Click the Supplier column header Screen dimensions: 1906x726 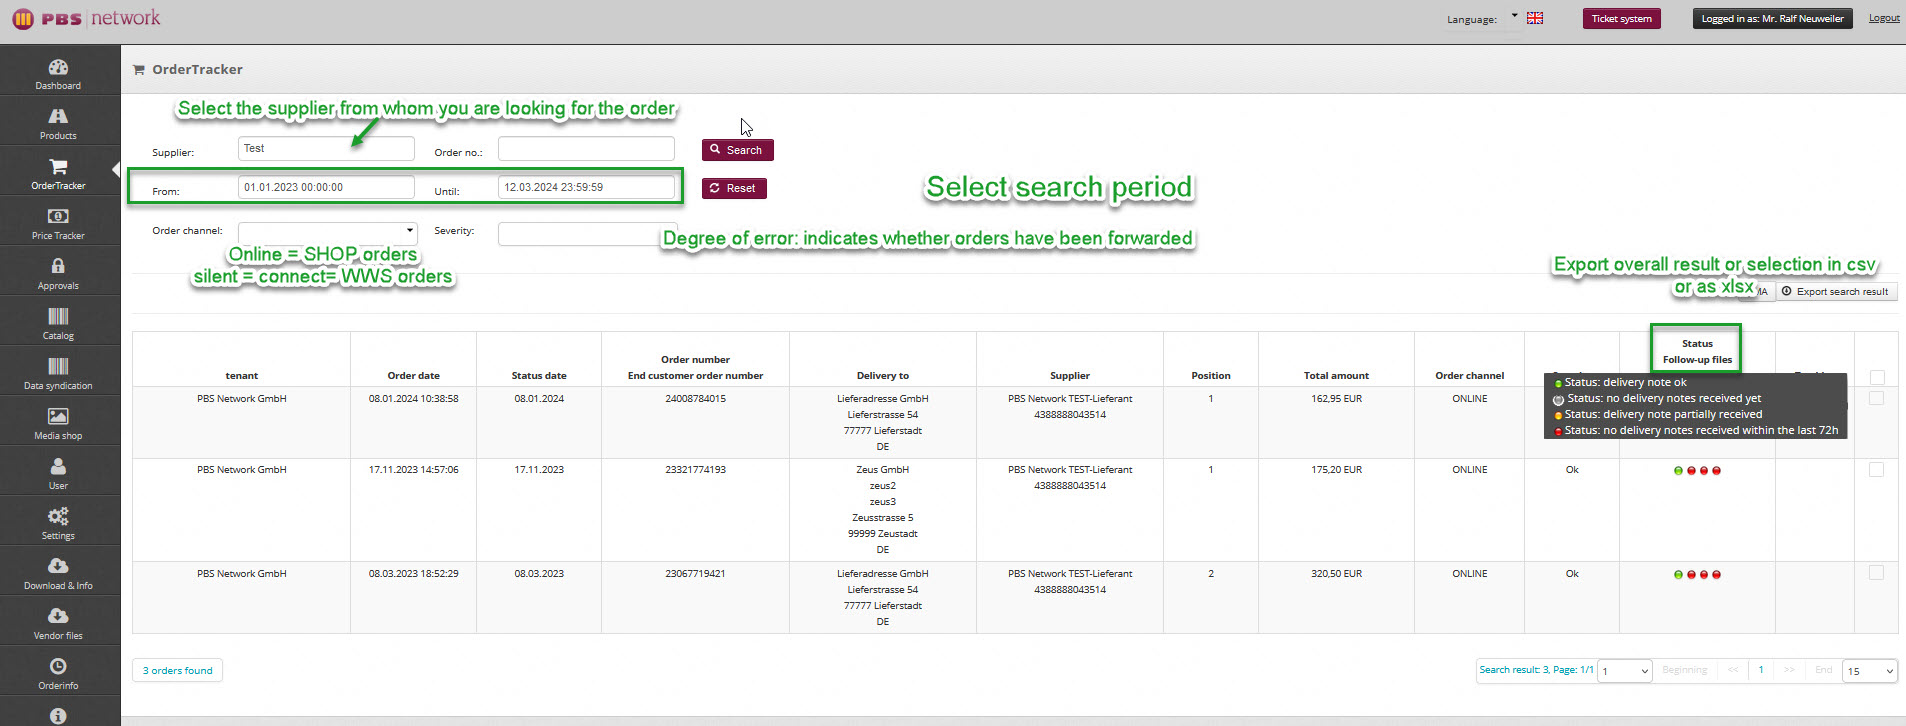point(1070,376)
